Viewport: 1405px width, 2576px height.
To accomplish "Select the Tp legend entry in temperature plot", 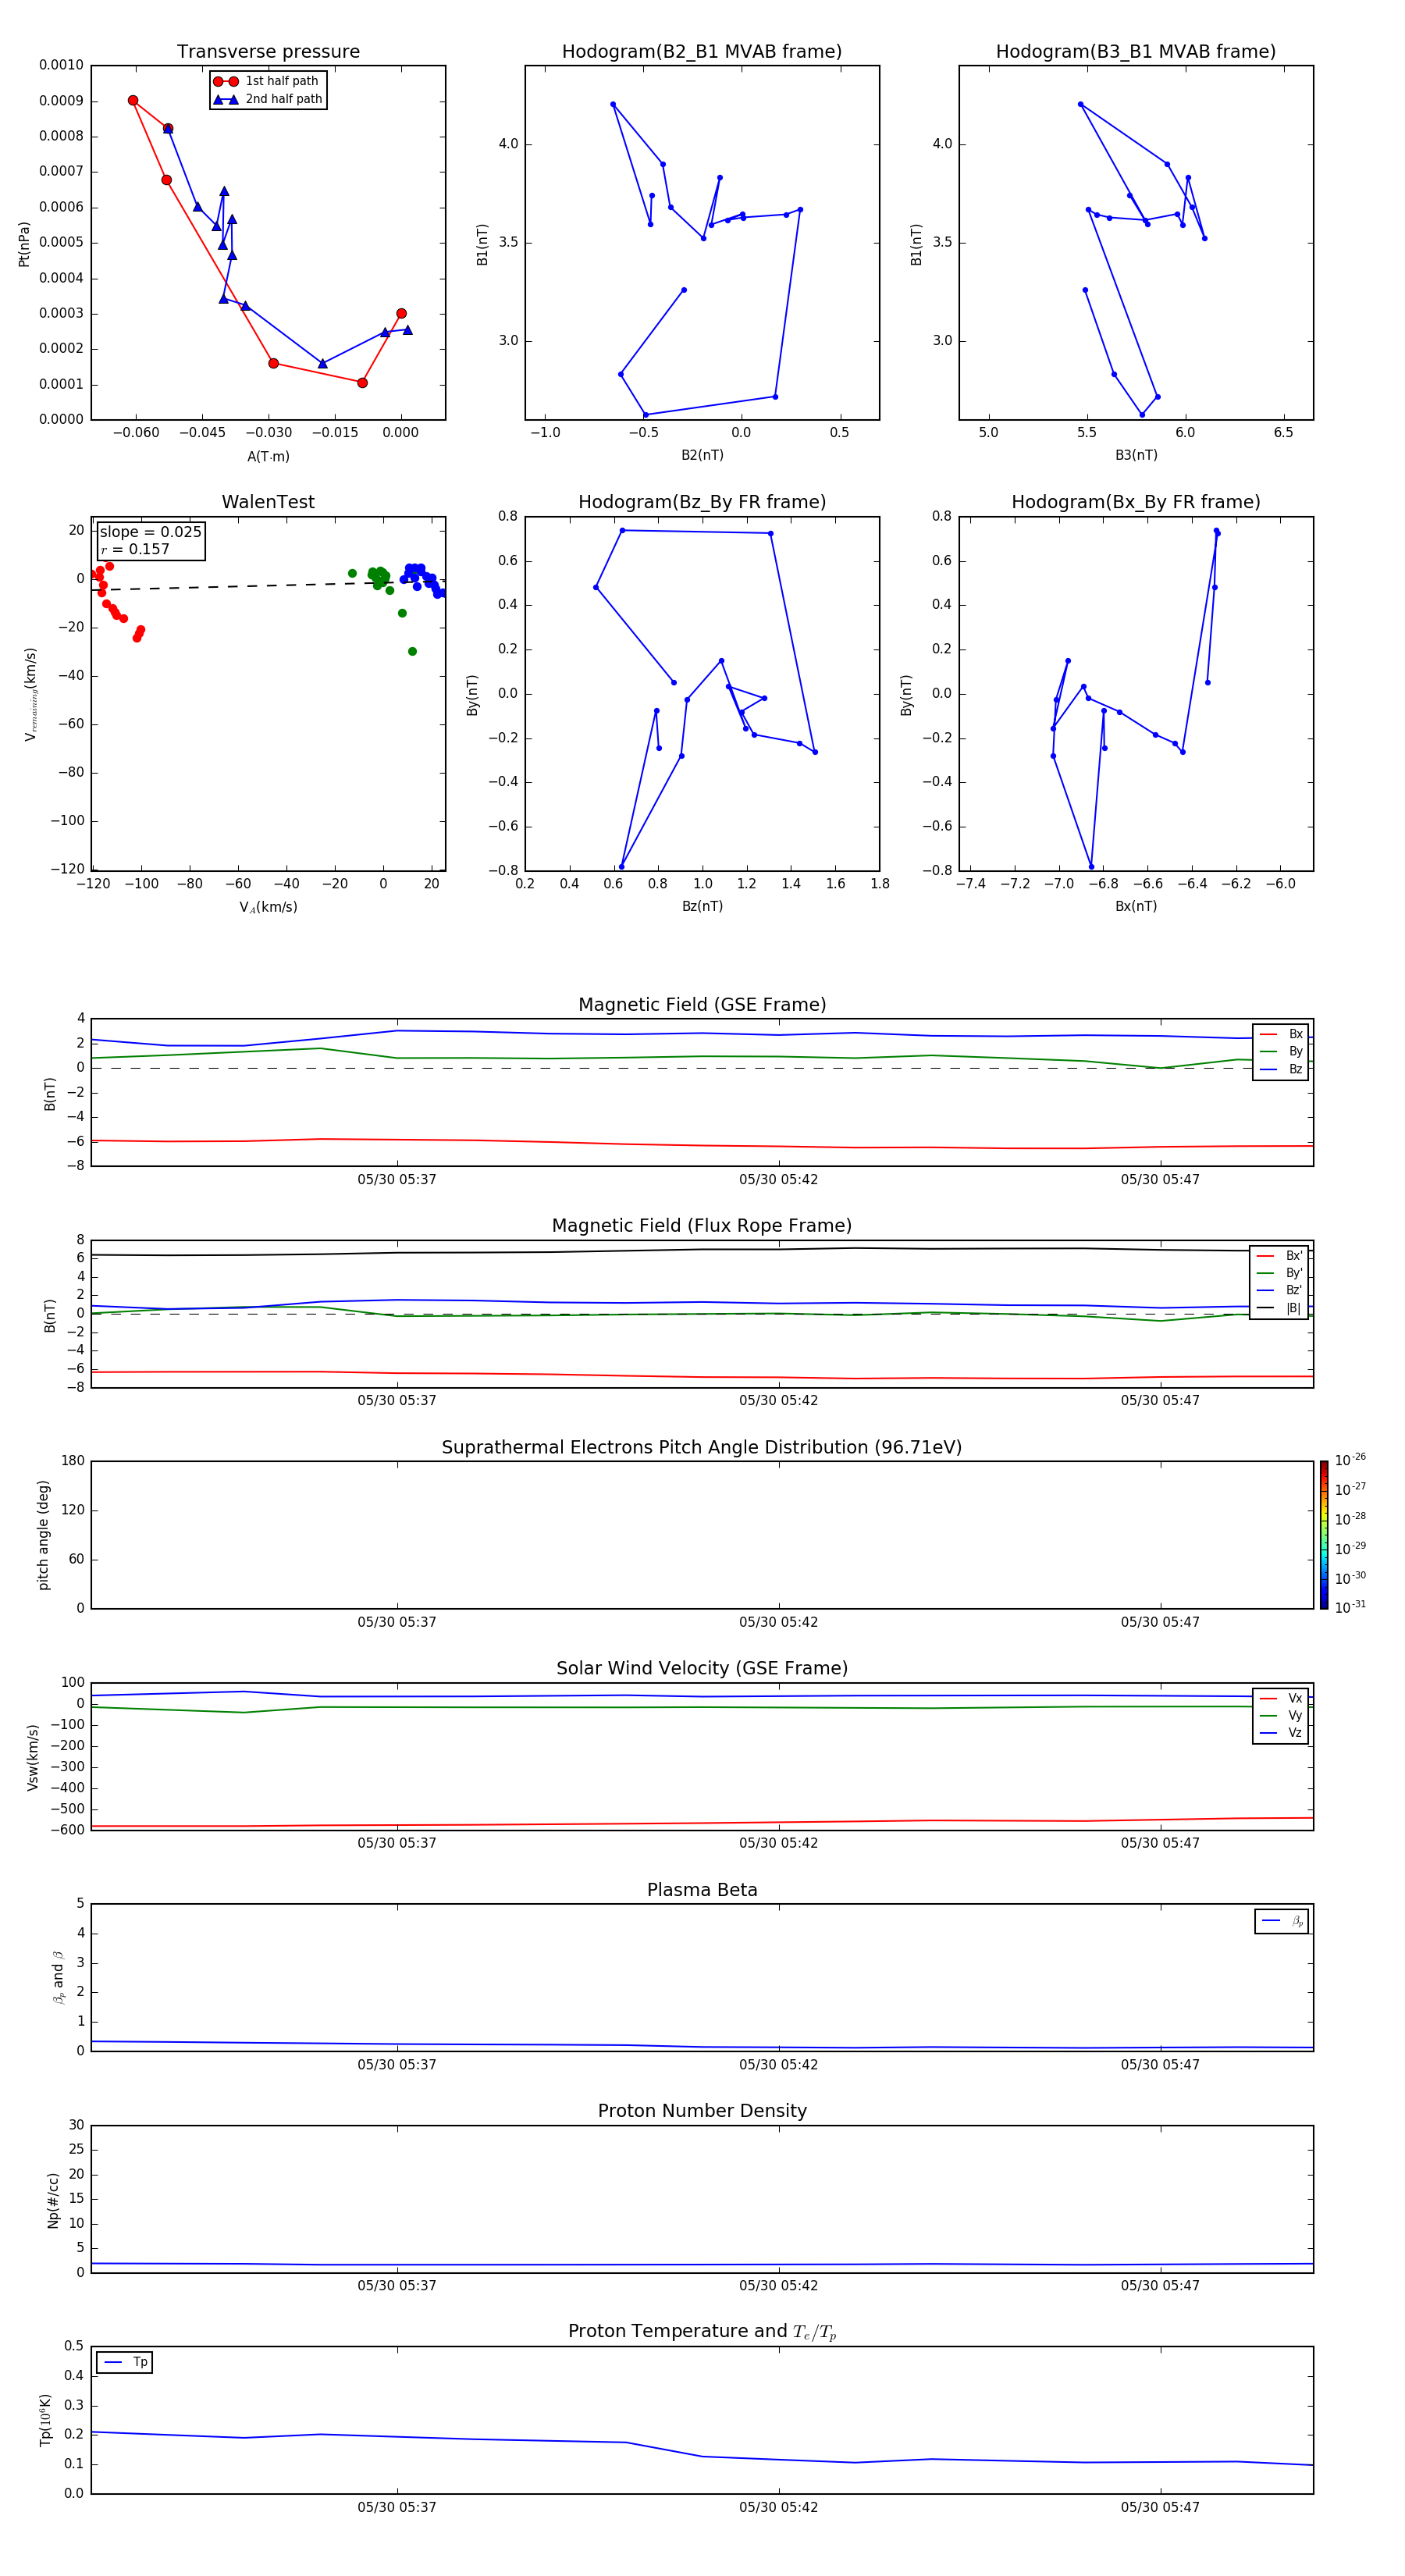I will point(125,2362).
